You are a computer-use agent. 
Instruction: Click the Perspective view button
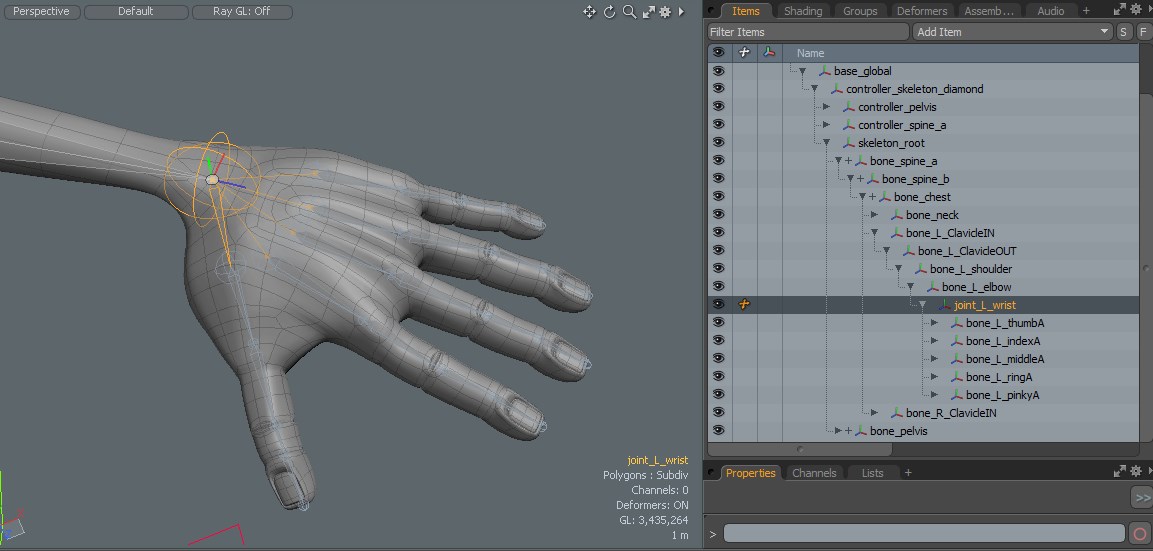(41, 12)
